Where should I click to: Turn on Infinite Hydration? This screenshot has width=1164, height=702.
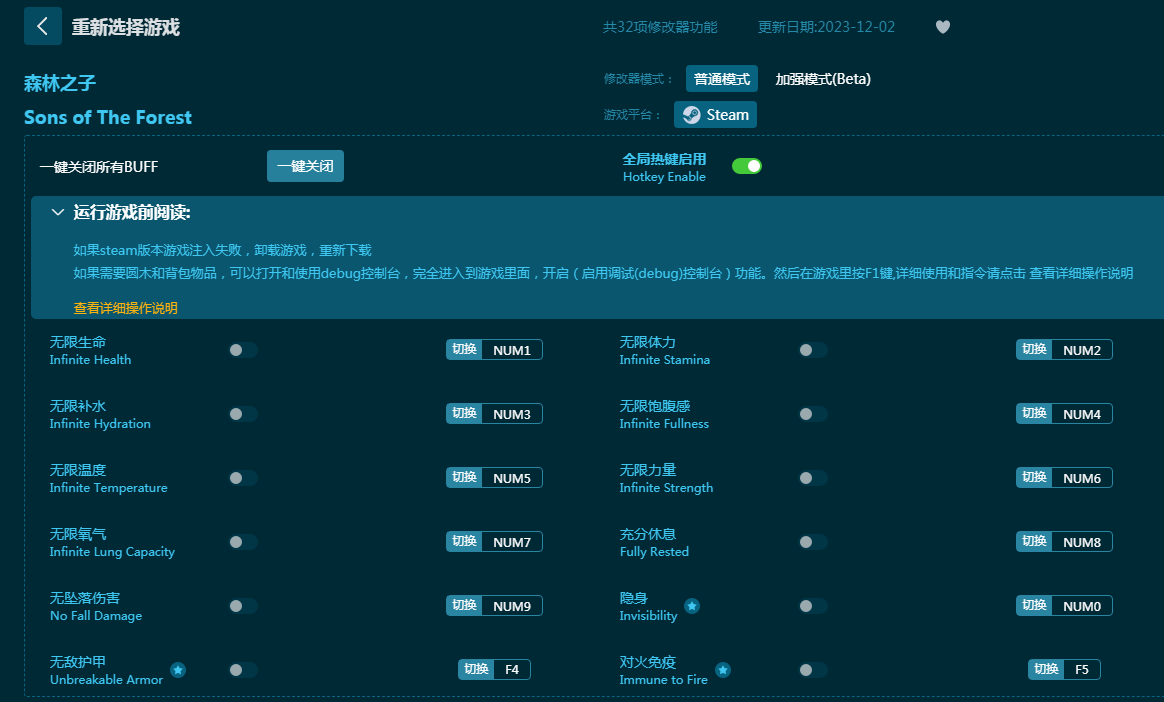(x=243, y=414)
